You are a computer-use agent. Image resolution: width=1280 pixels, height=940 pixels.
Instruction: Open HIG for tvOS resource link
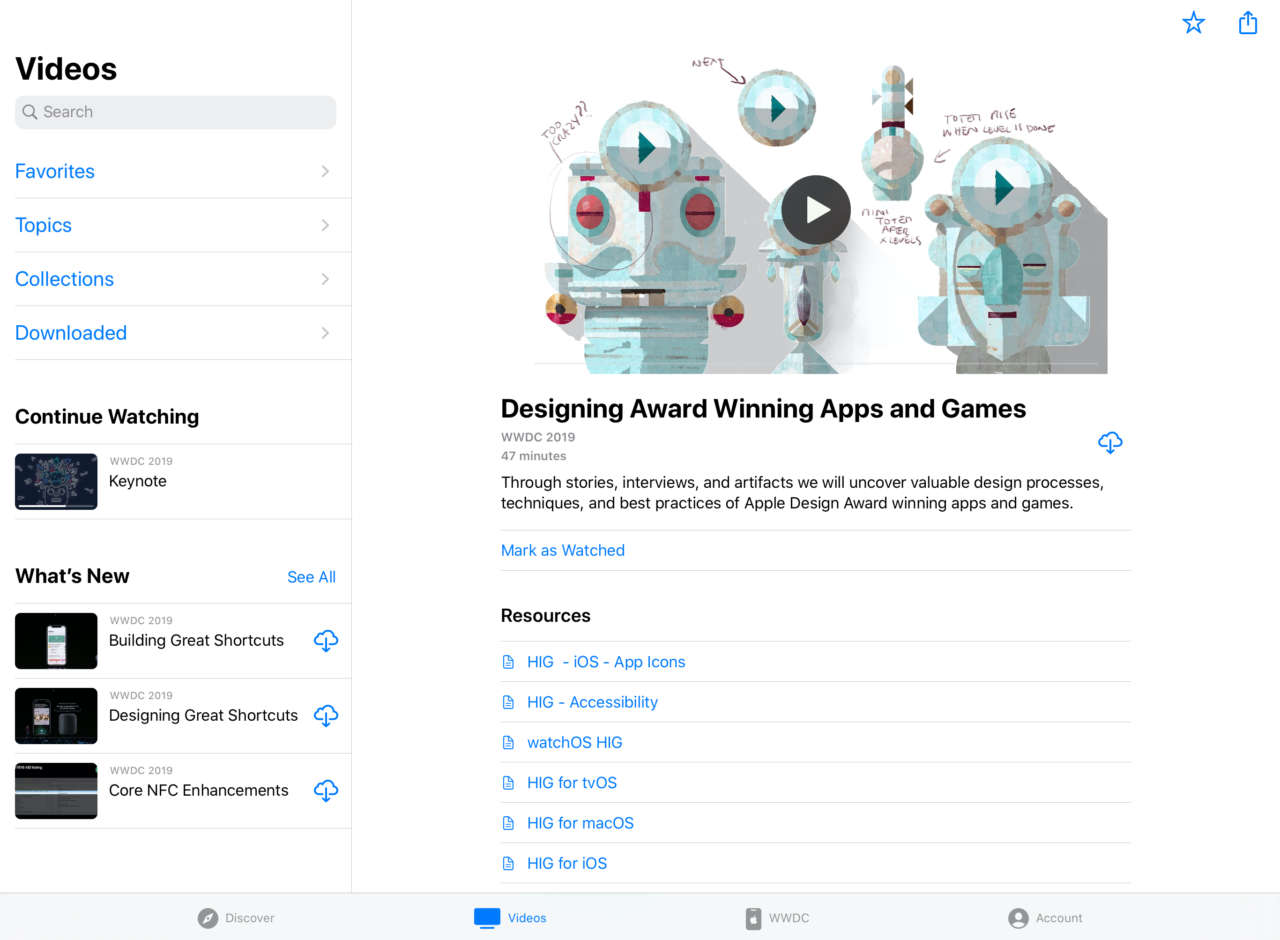tap(572, 782)
